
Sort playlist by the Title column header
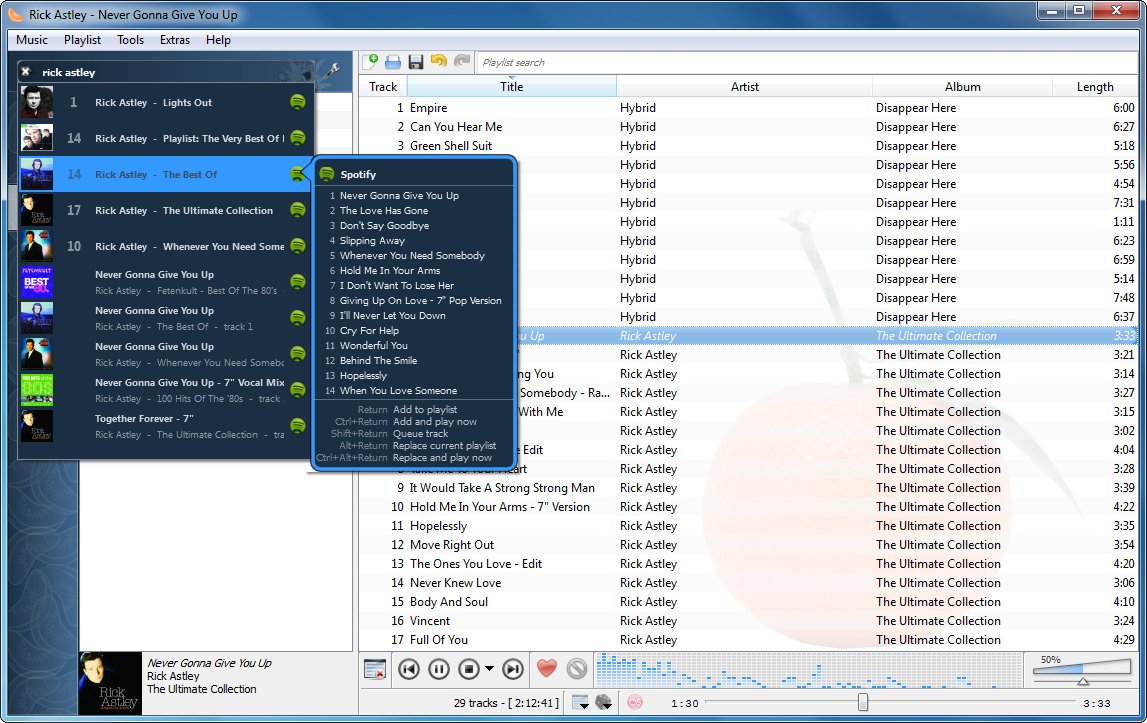pos(511,86)
